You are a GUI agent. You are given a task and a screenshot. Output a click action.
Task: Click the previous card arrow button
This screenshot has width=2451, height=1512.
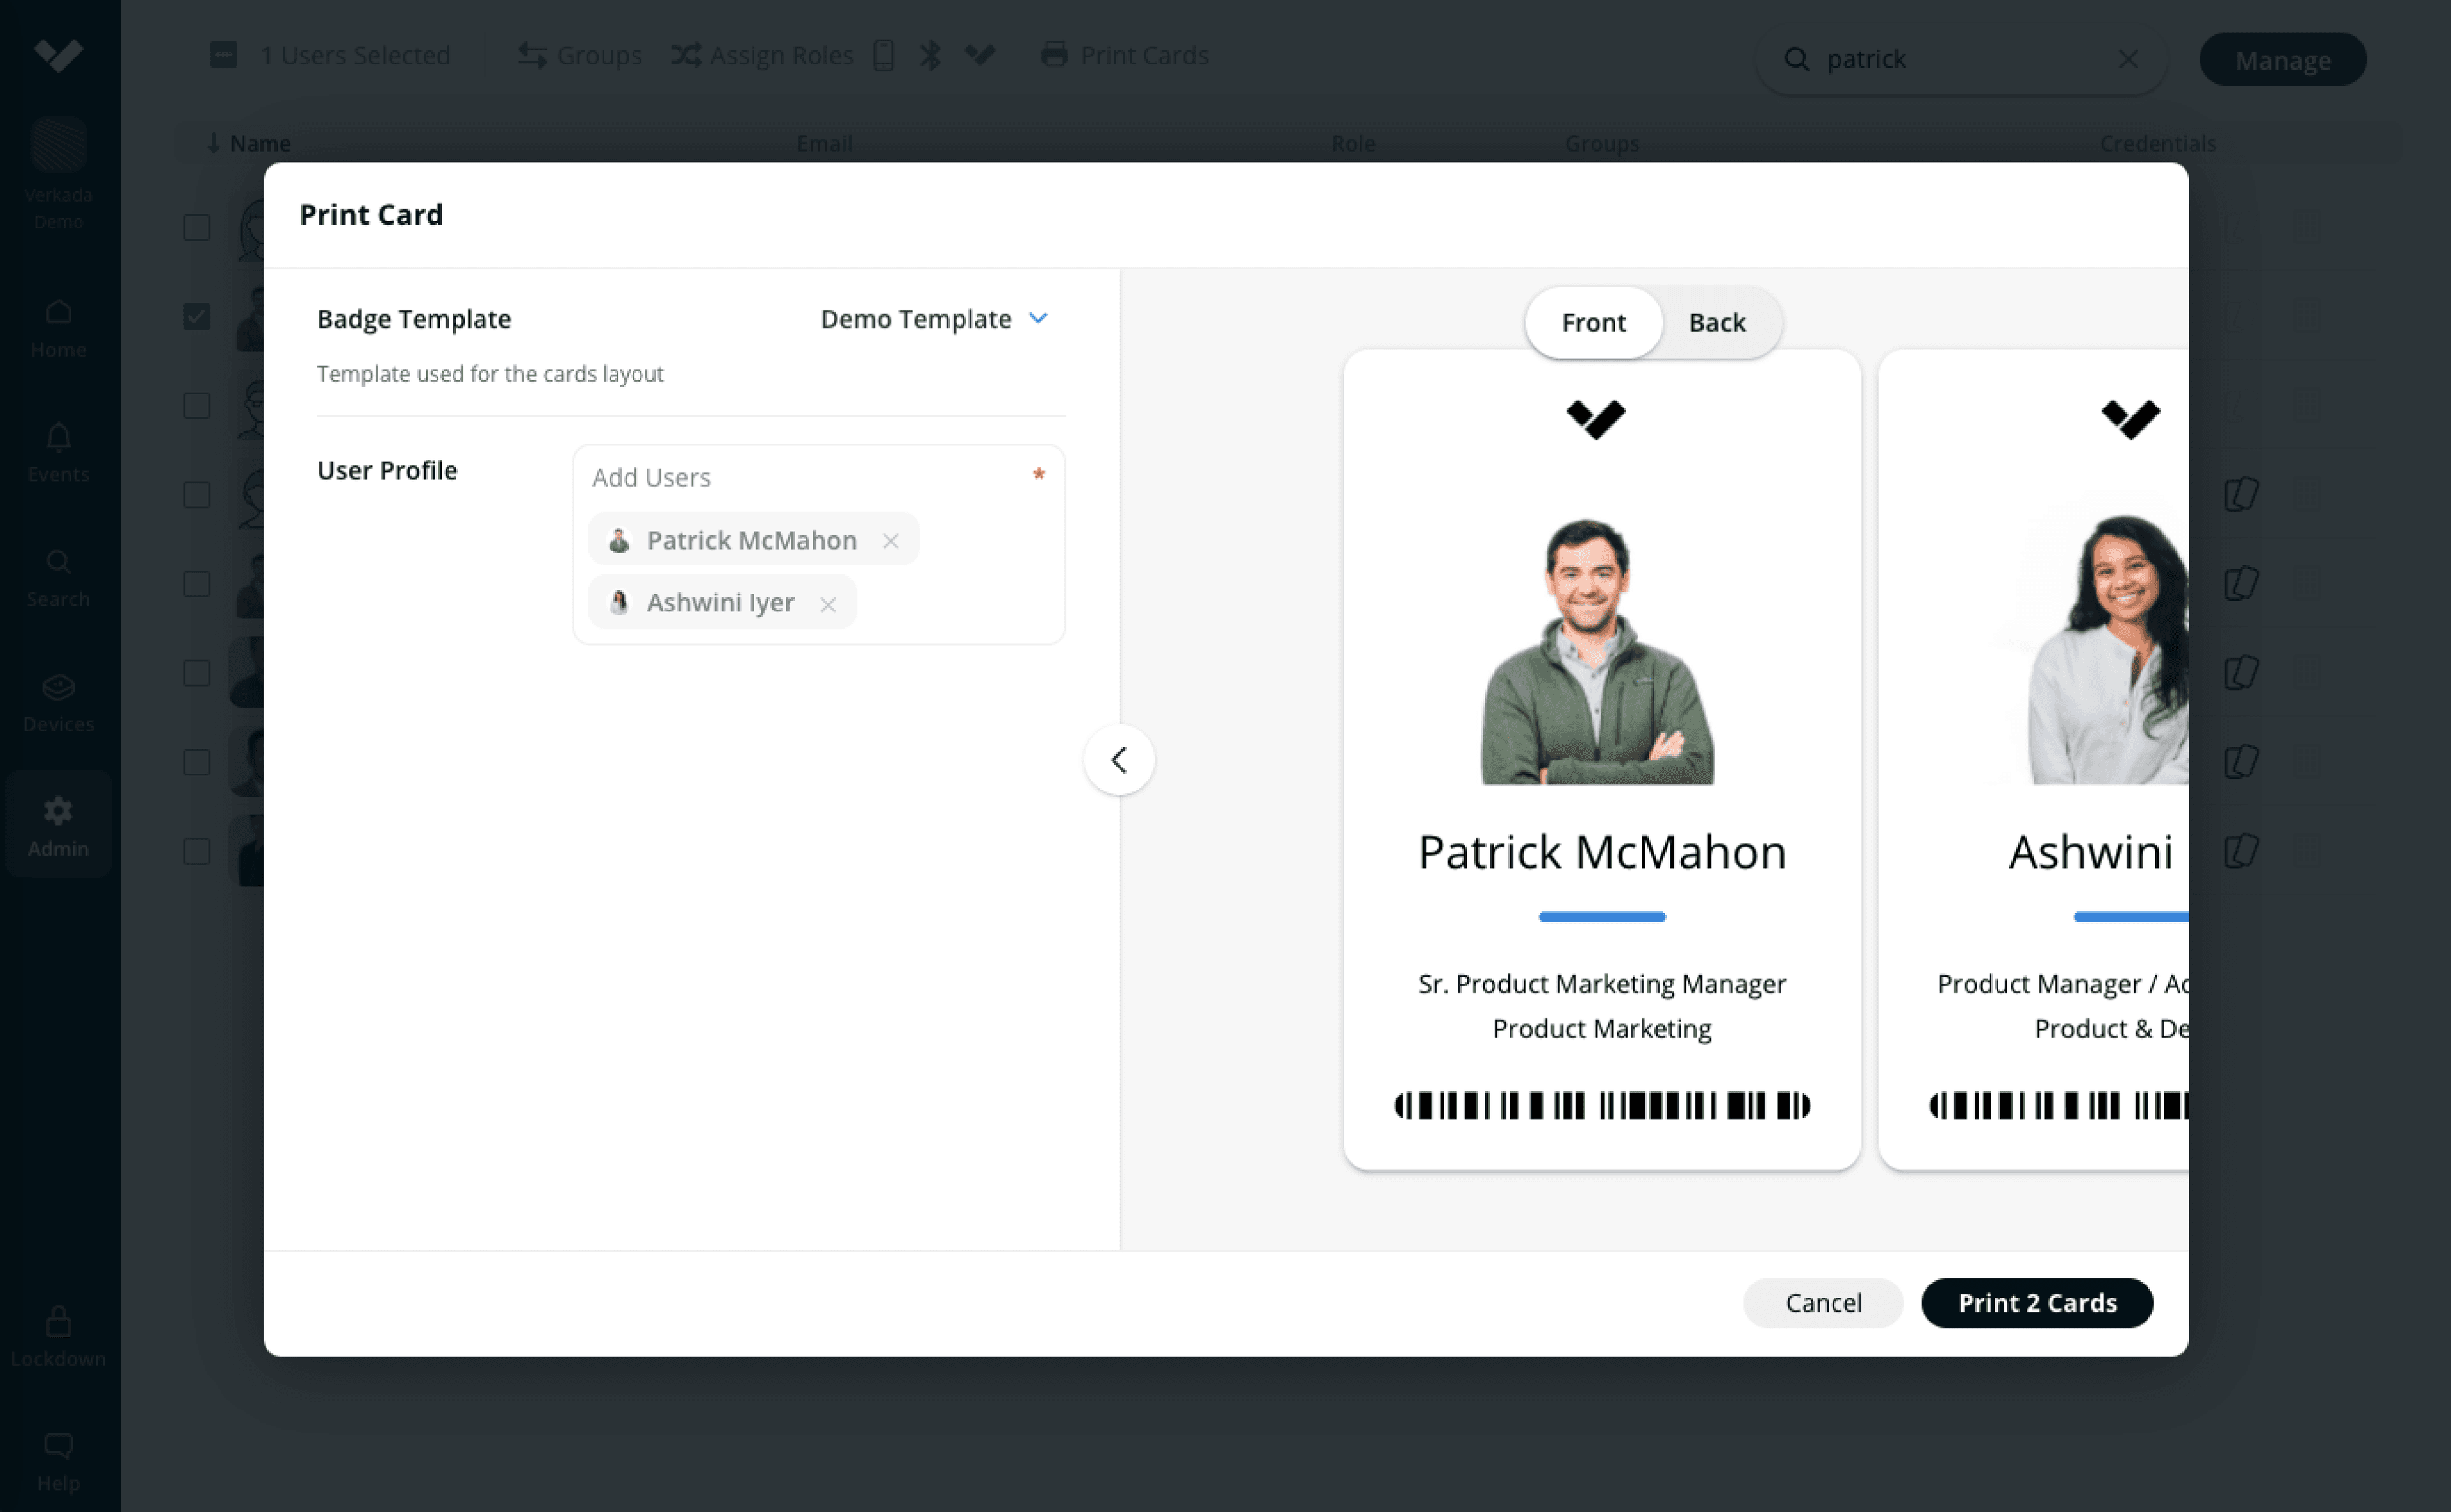1118,760
